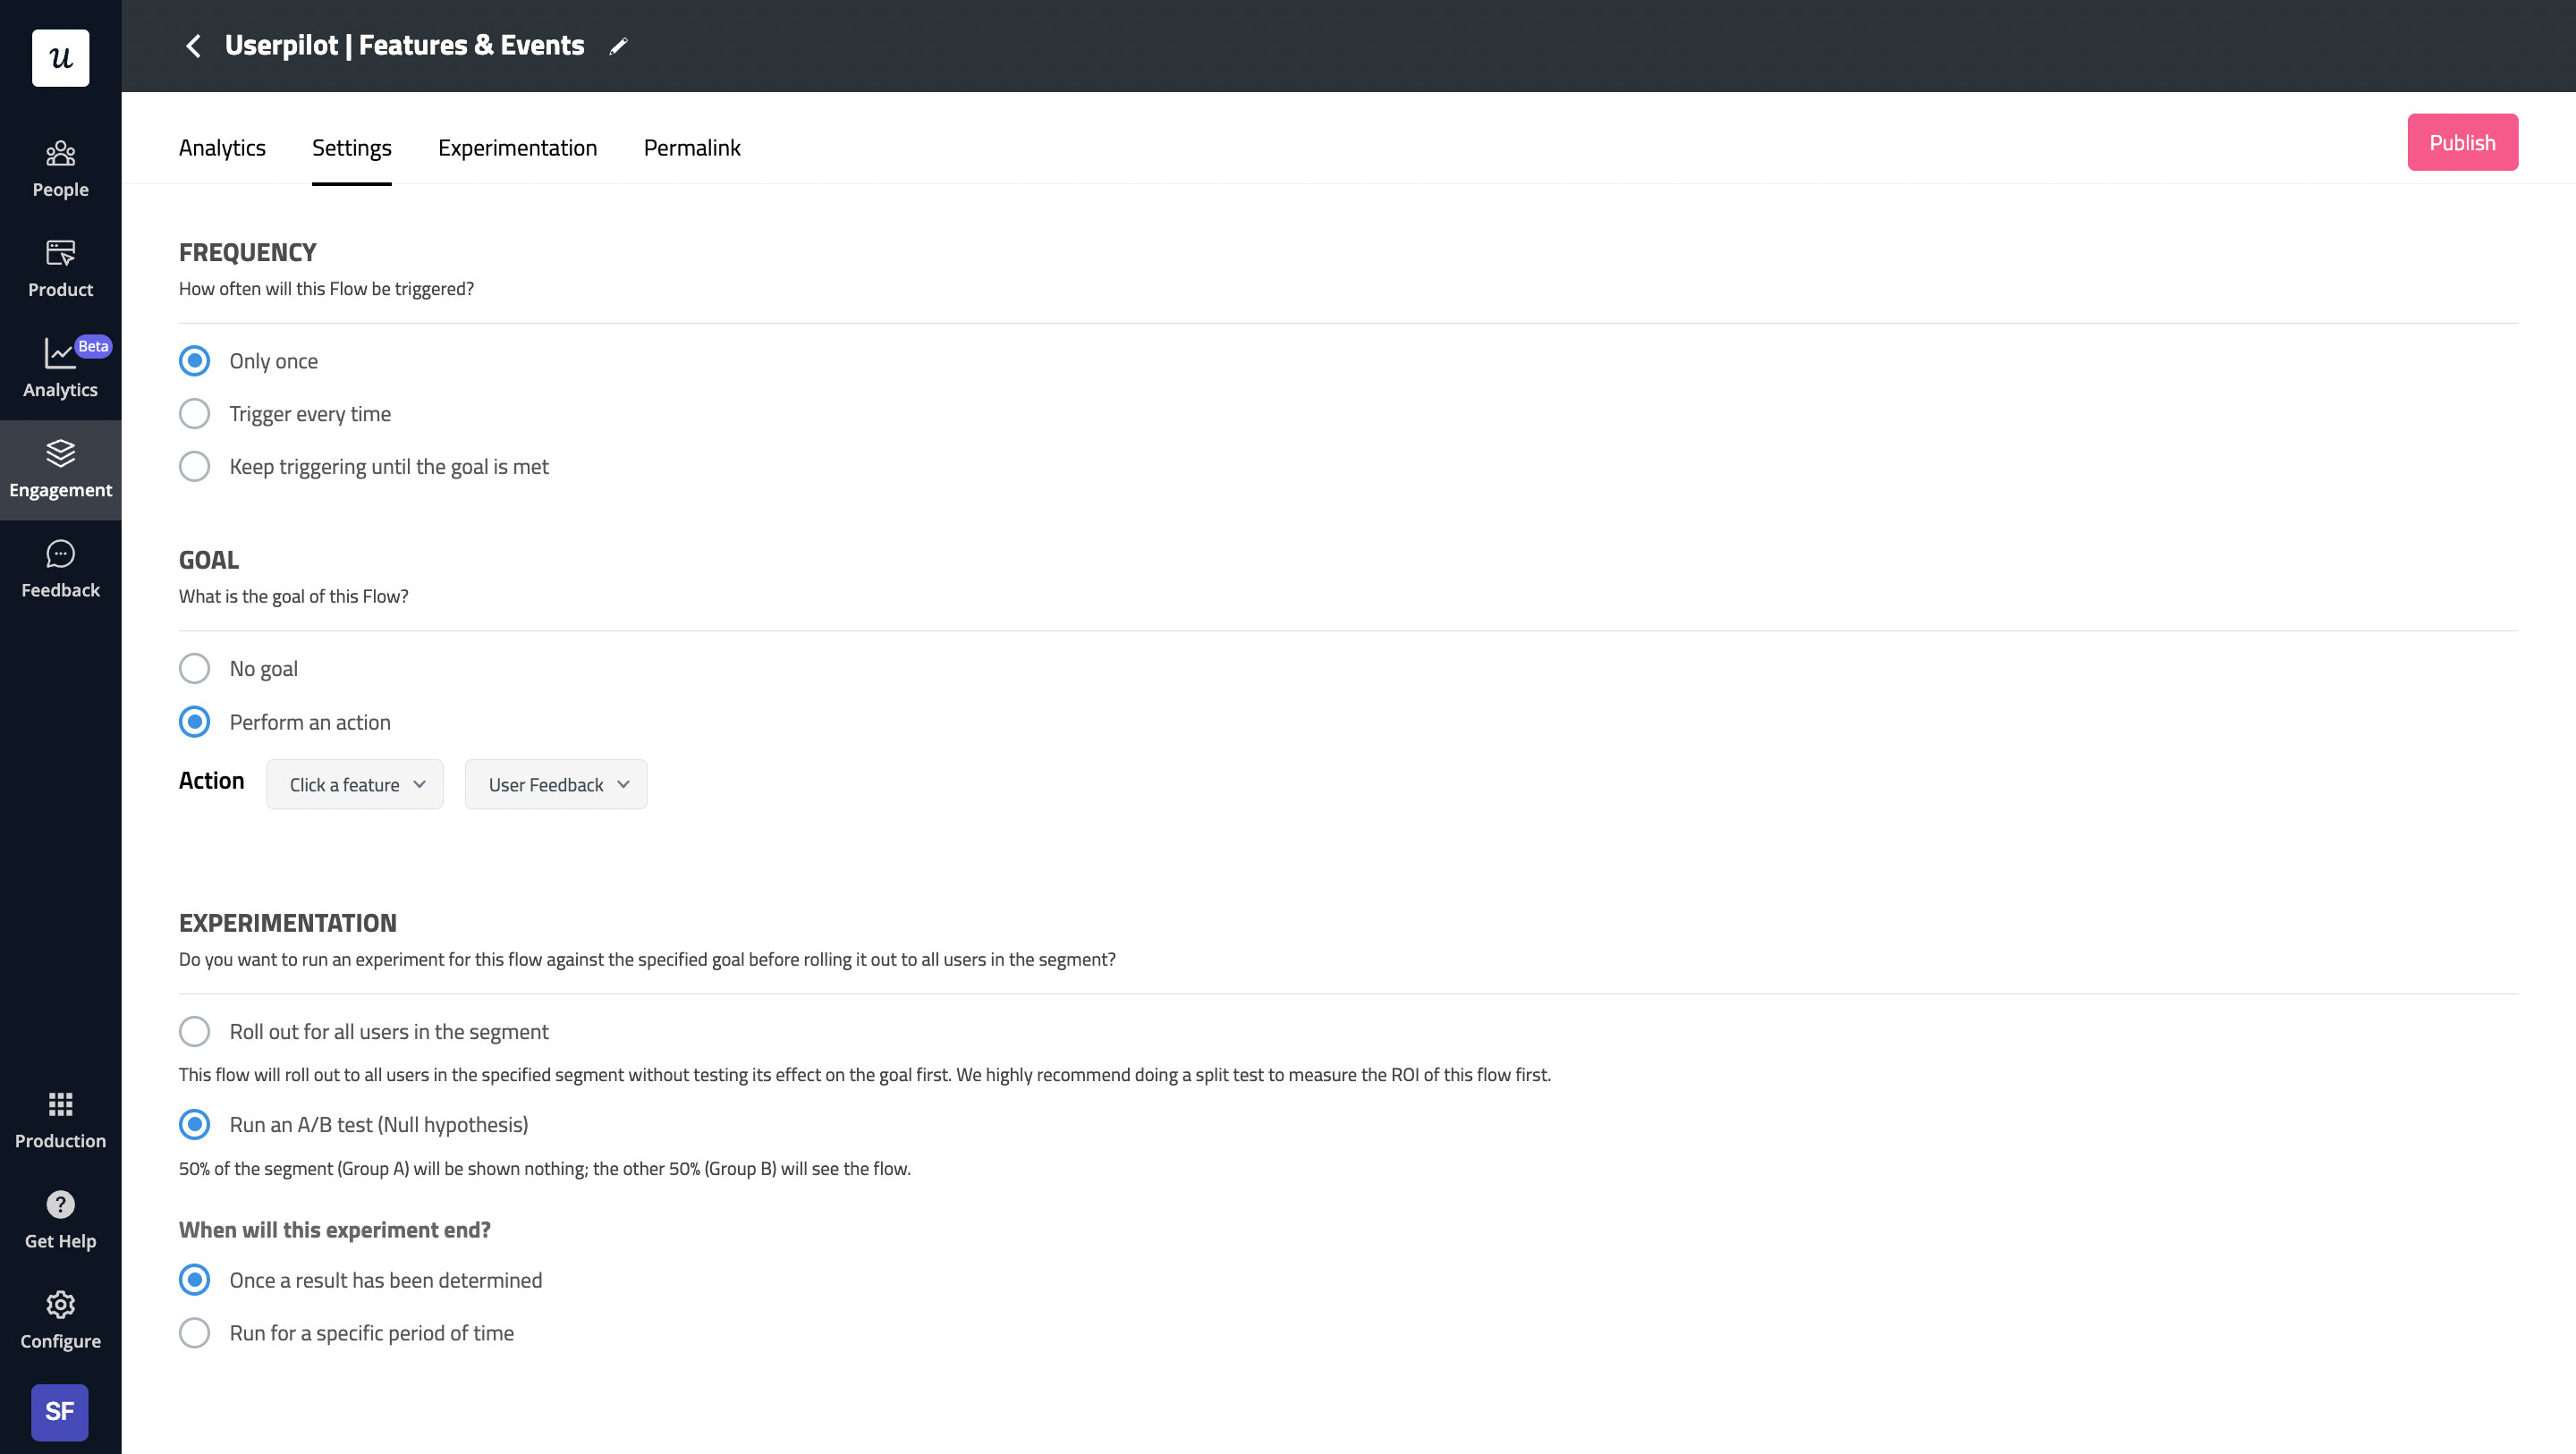This screenshot has width=2576, height=1454.
Task: Select the Trigger every time option
Action: [x=194, y=413]
